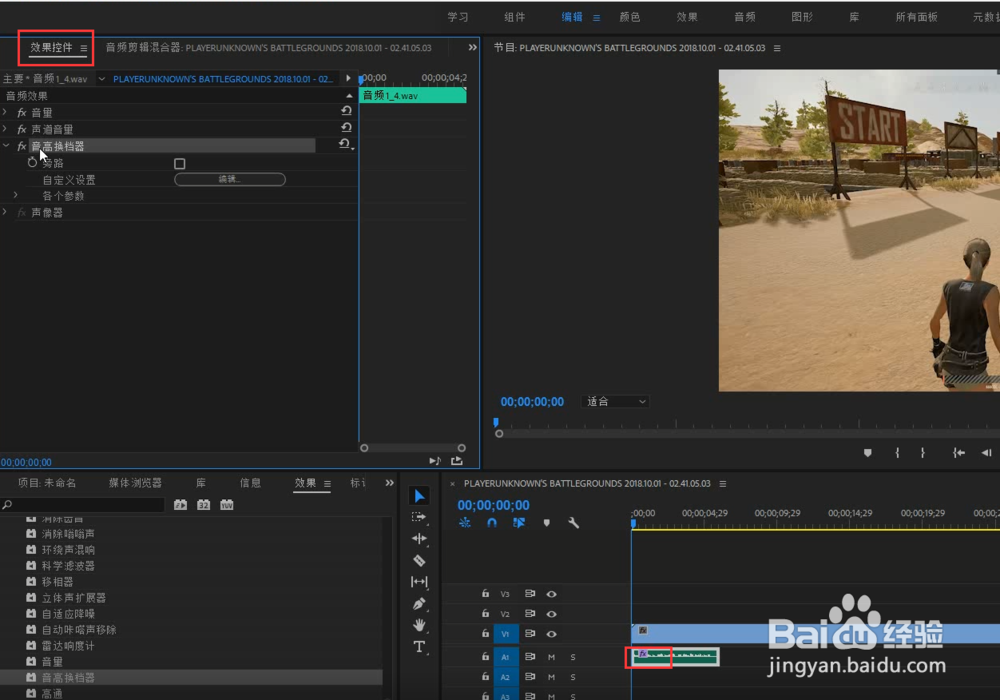1000x700 pixels.
Task: Select the Type tool
Action: (419, 646)
